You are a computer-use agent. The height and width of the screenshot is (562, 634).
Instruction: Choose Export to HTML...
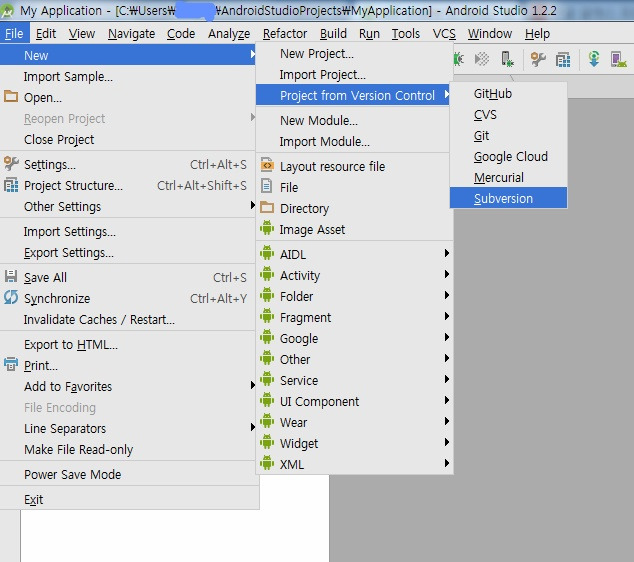[129, 344]
